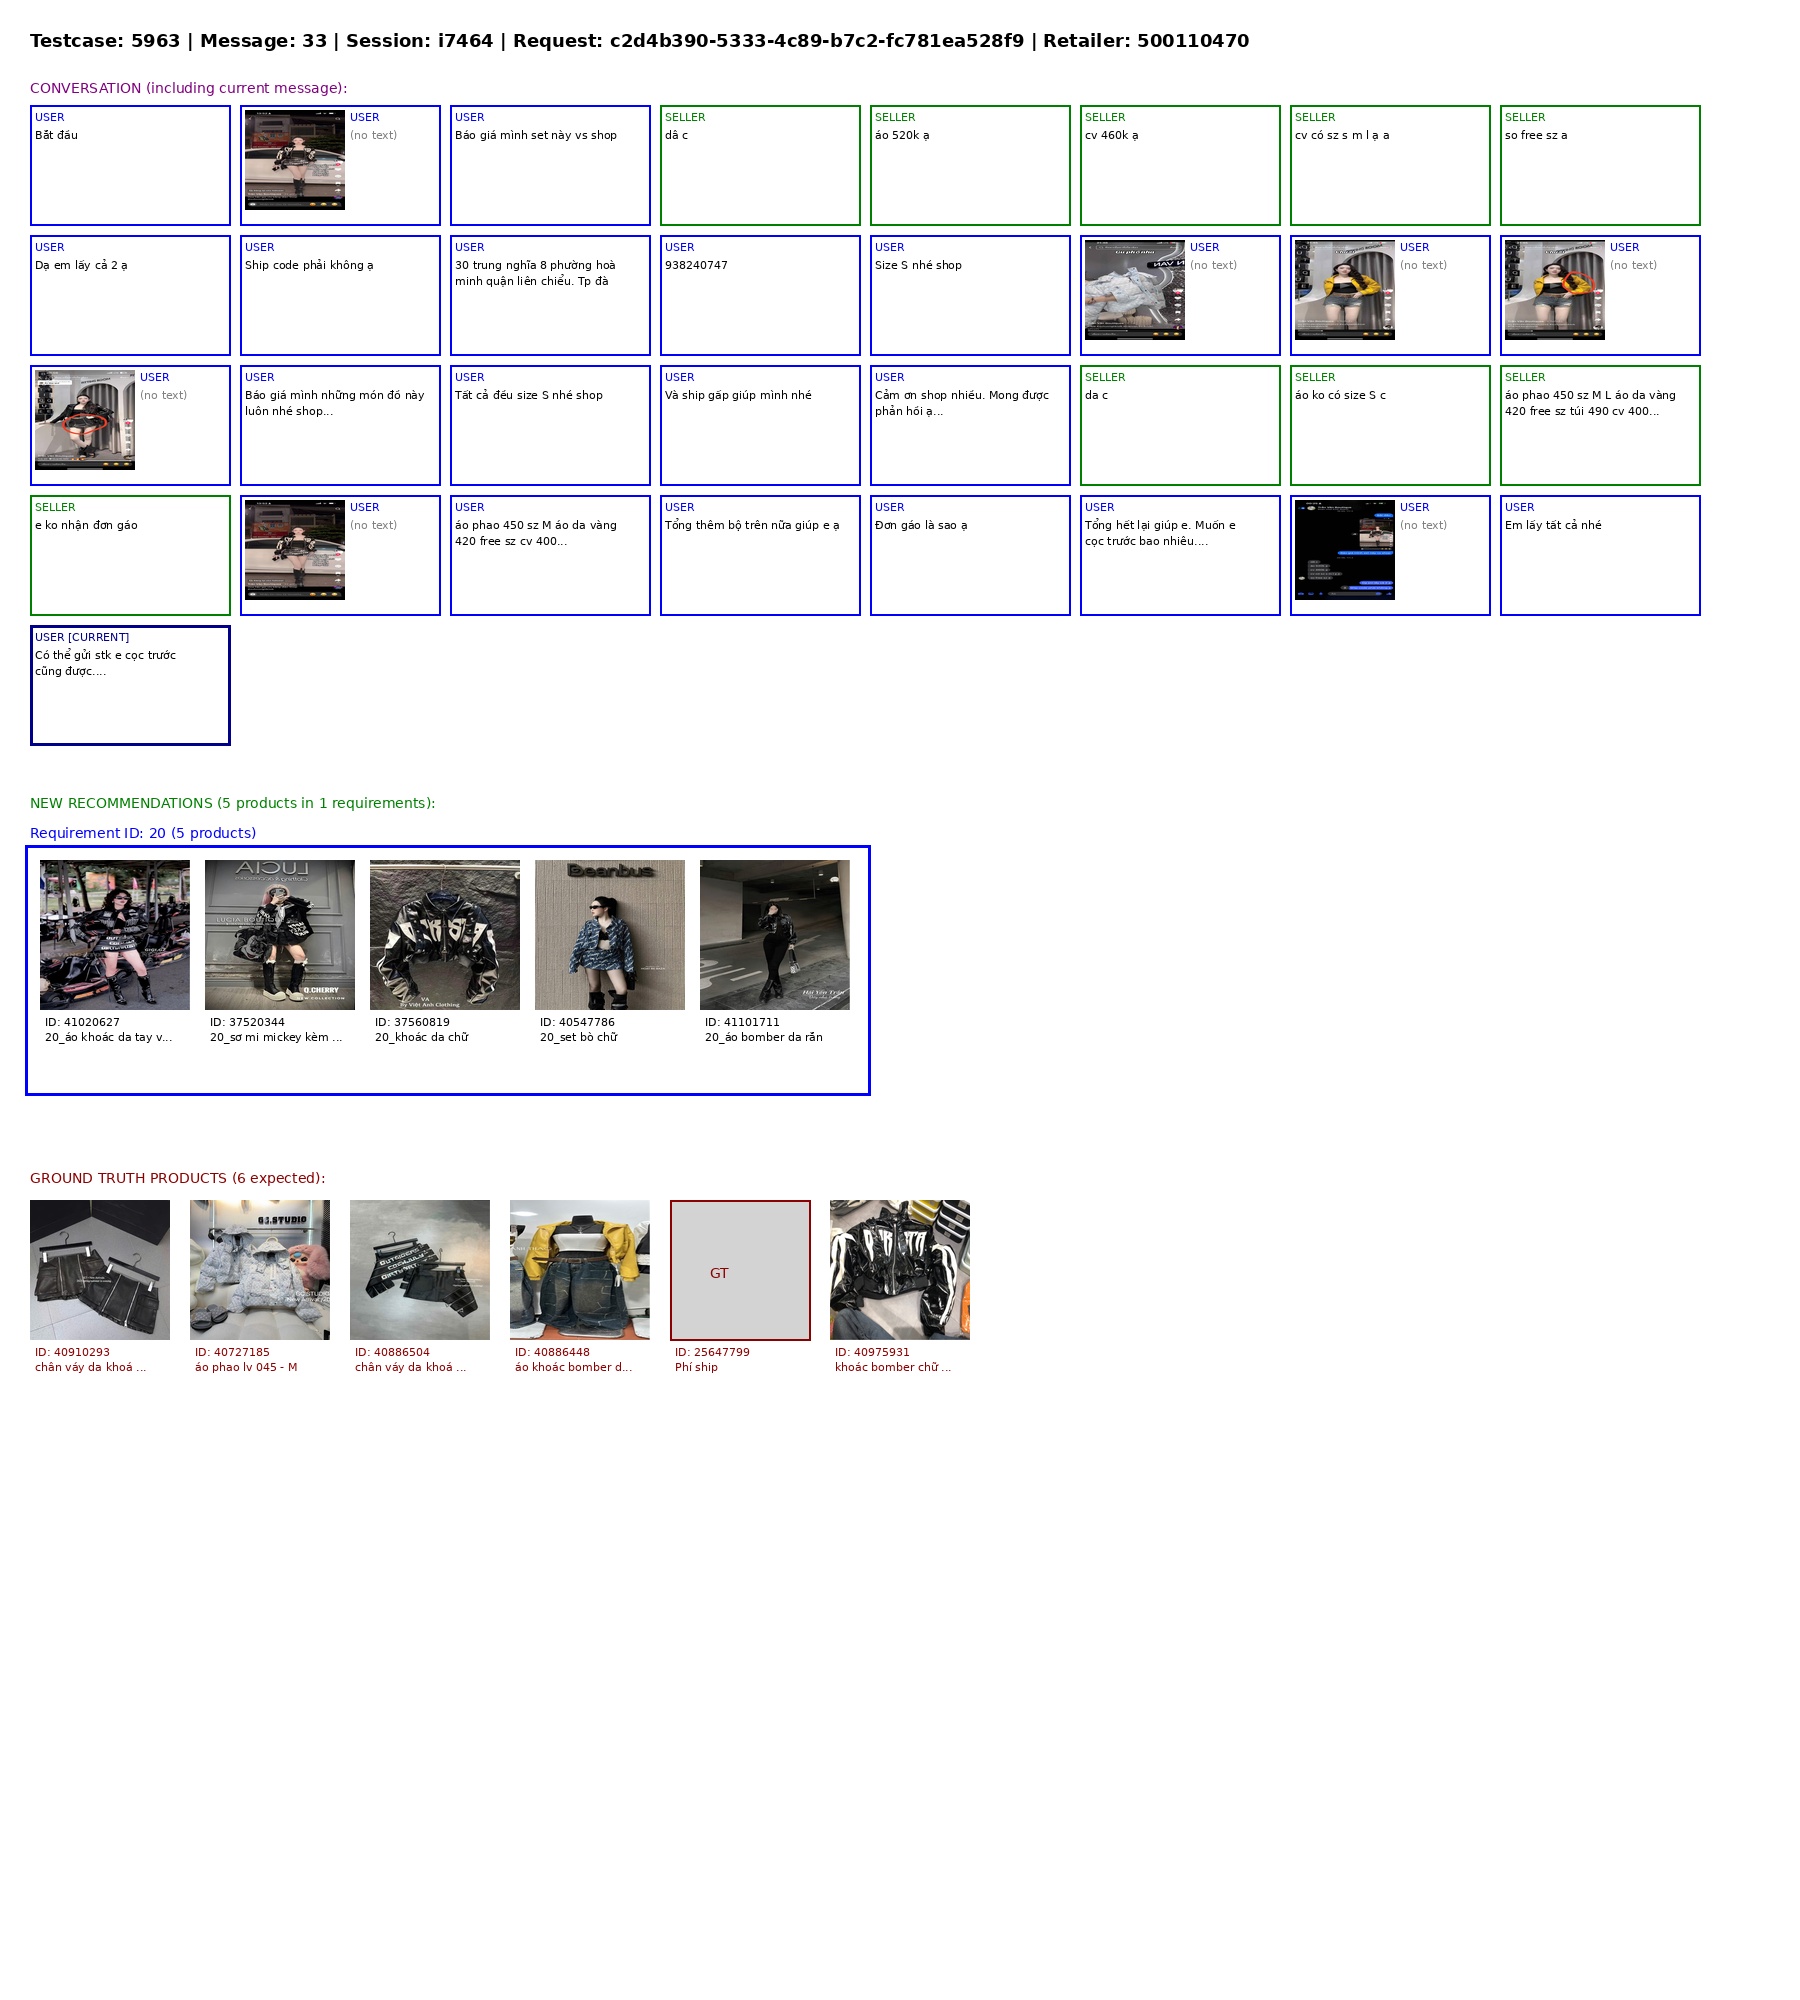Select the 'Ship code phải không ạ' message
Screen dimensions: 1800x2000
coord(340,295)
